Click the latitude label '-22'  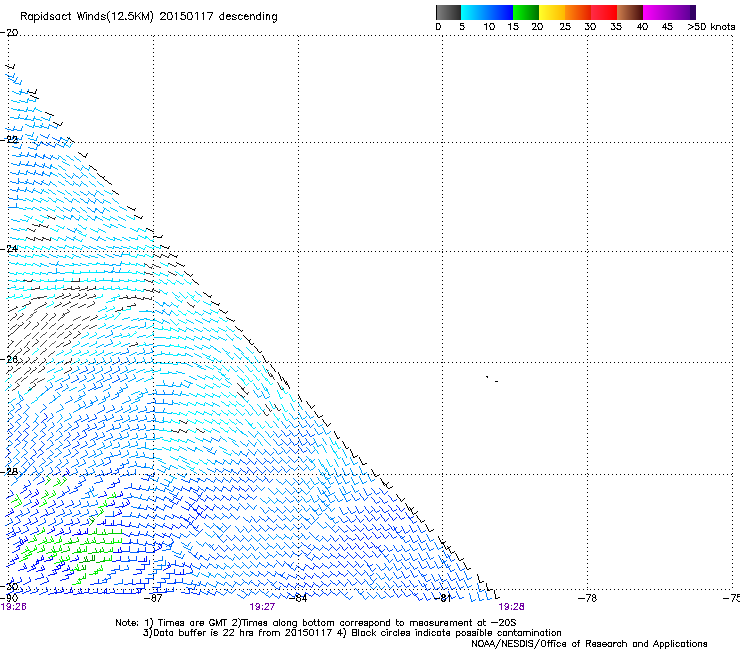(9, 140)
